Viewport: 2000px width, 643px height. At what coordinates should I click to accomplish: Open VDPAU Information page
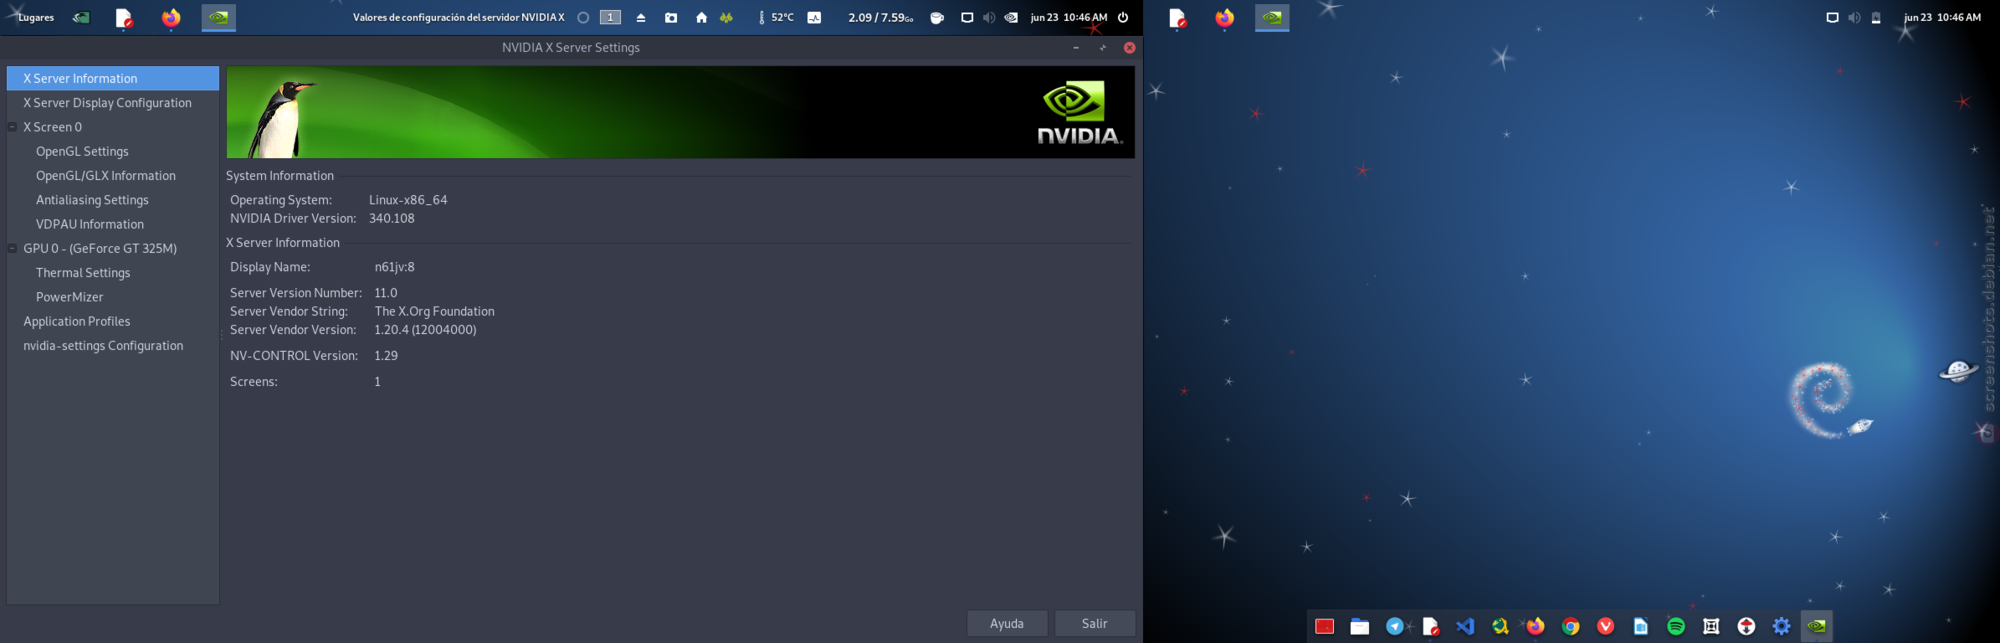tap(90, 224)
